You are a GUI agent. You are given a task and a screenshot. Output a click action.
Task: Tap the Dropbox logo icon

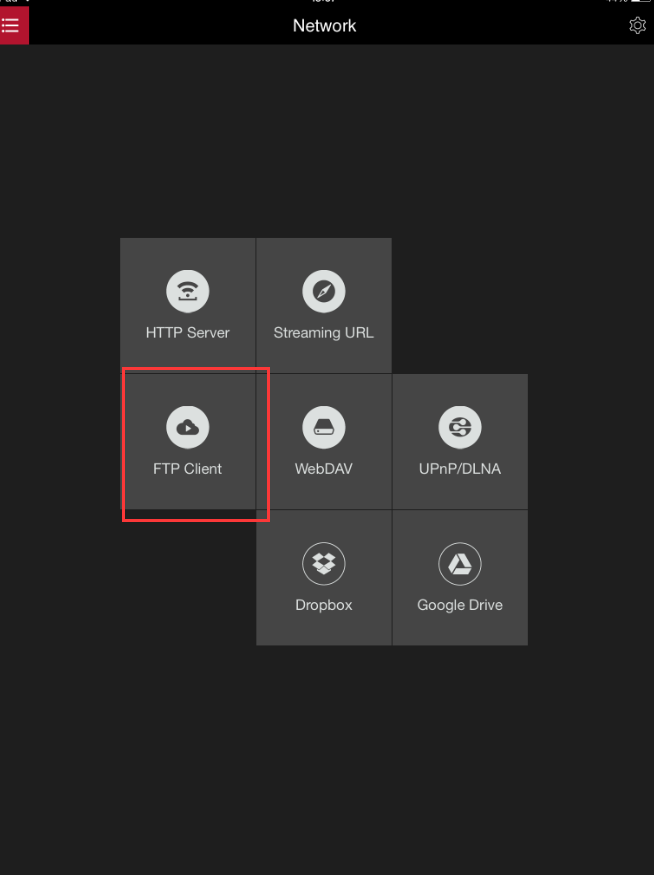click(x=324, y=564)
